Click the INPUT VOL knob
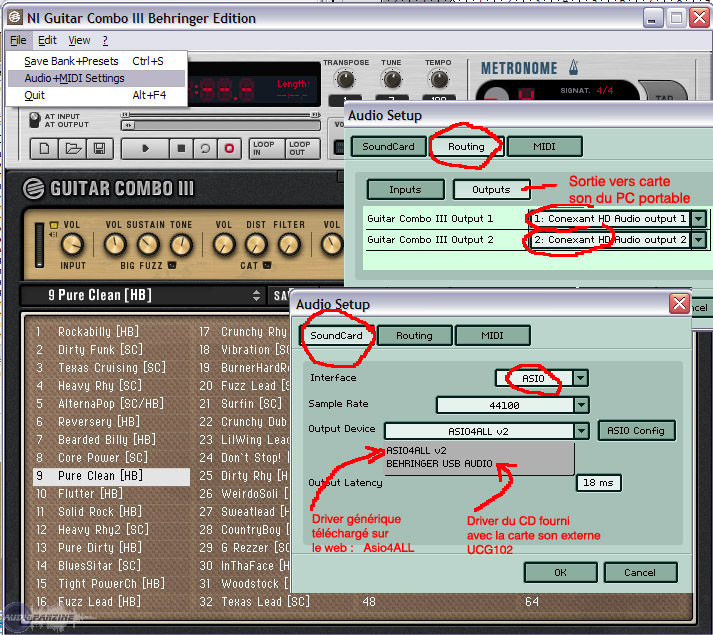Viewport: 713px width, 635px height. tap(72, 244)
